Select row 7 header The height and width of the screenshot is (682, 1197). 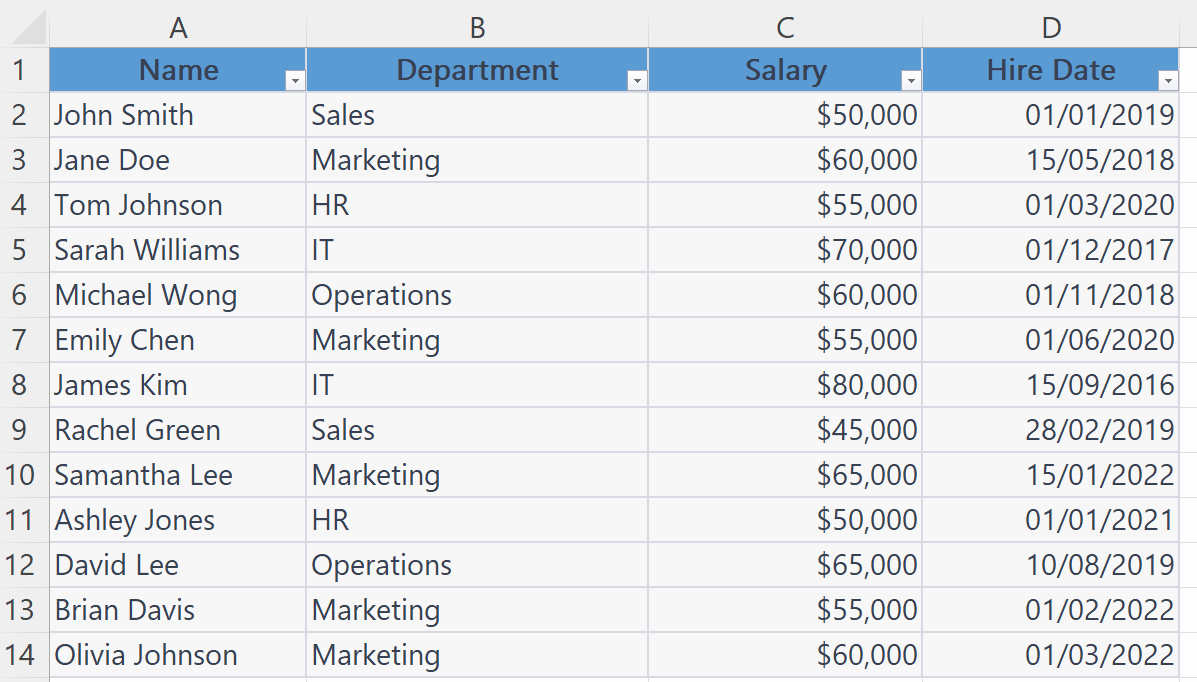(x=23, y=340)
